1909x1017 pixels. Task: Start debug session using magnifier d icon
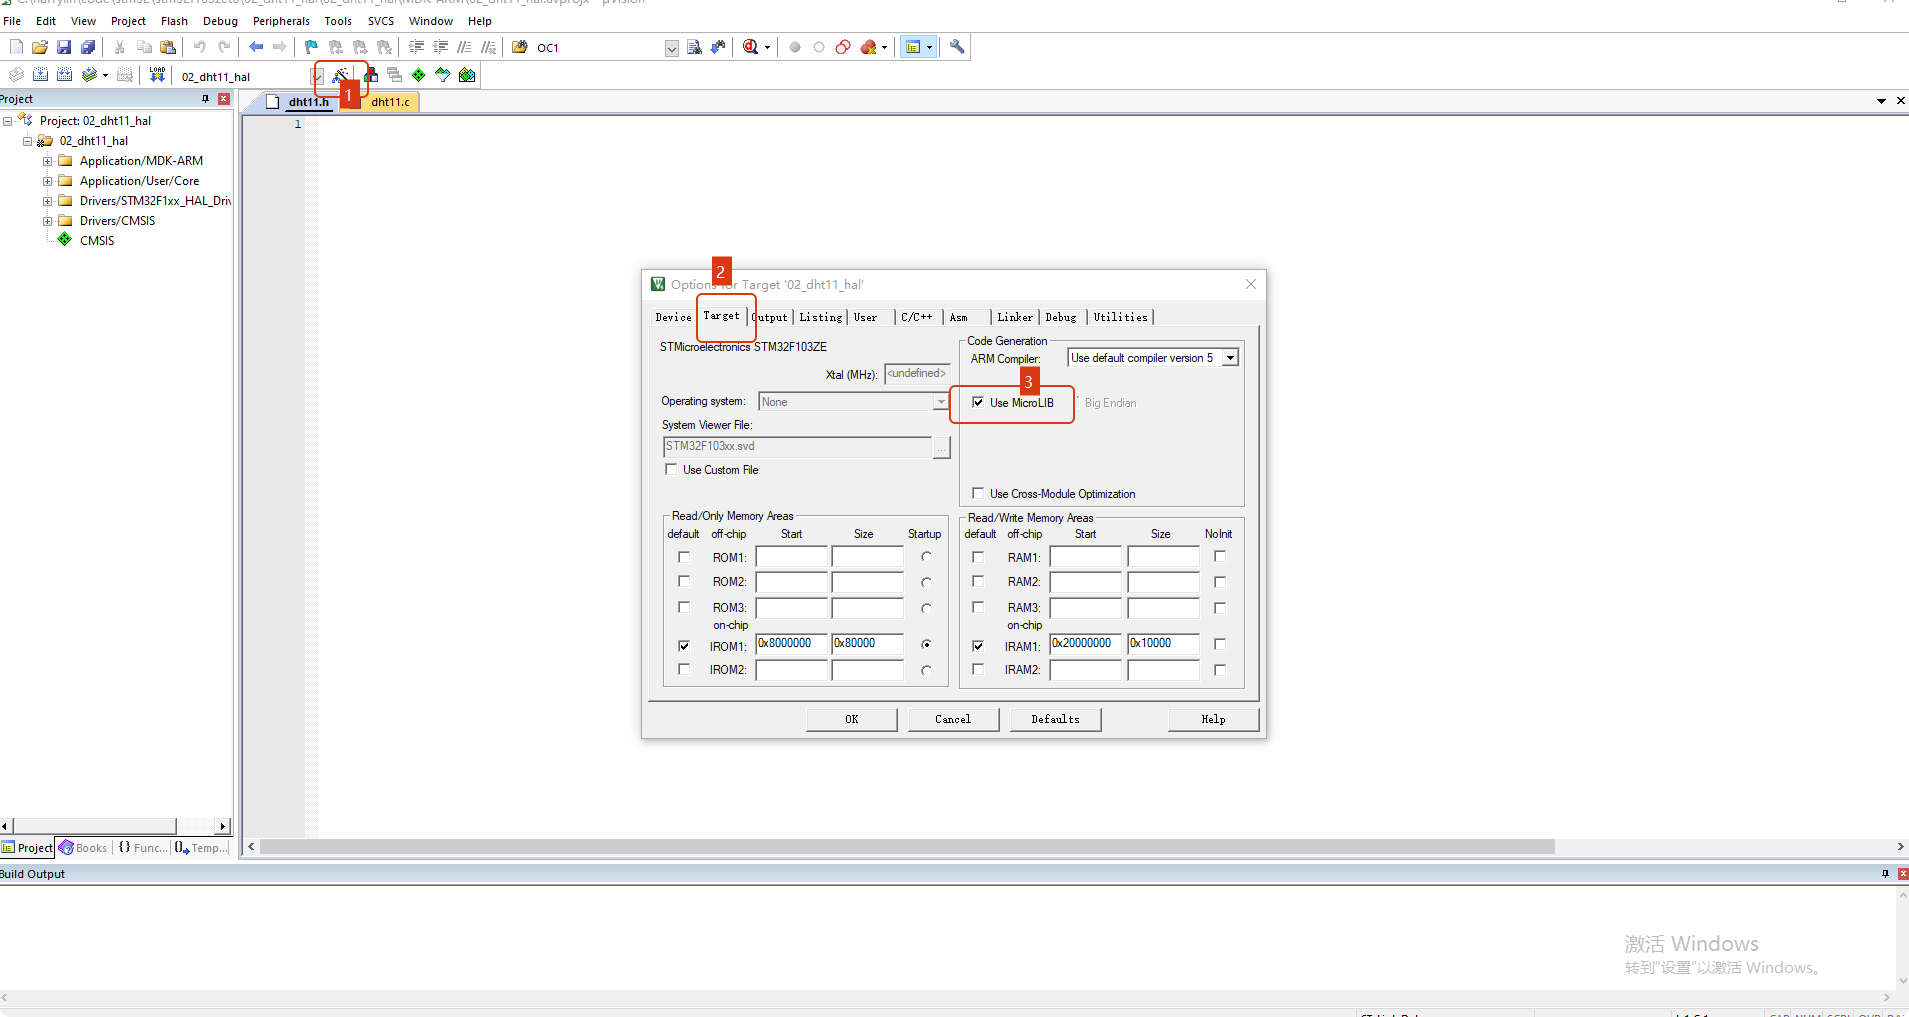point(751,47)
